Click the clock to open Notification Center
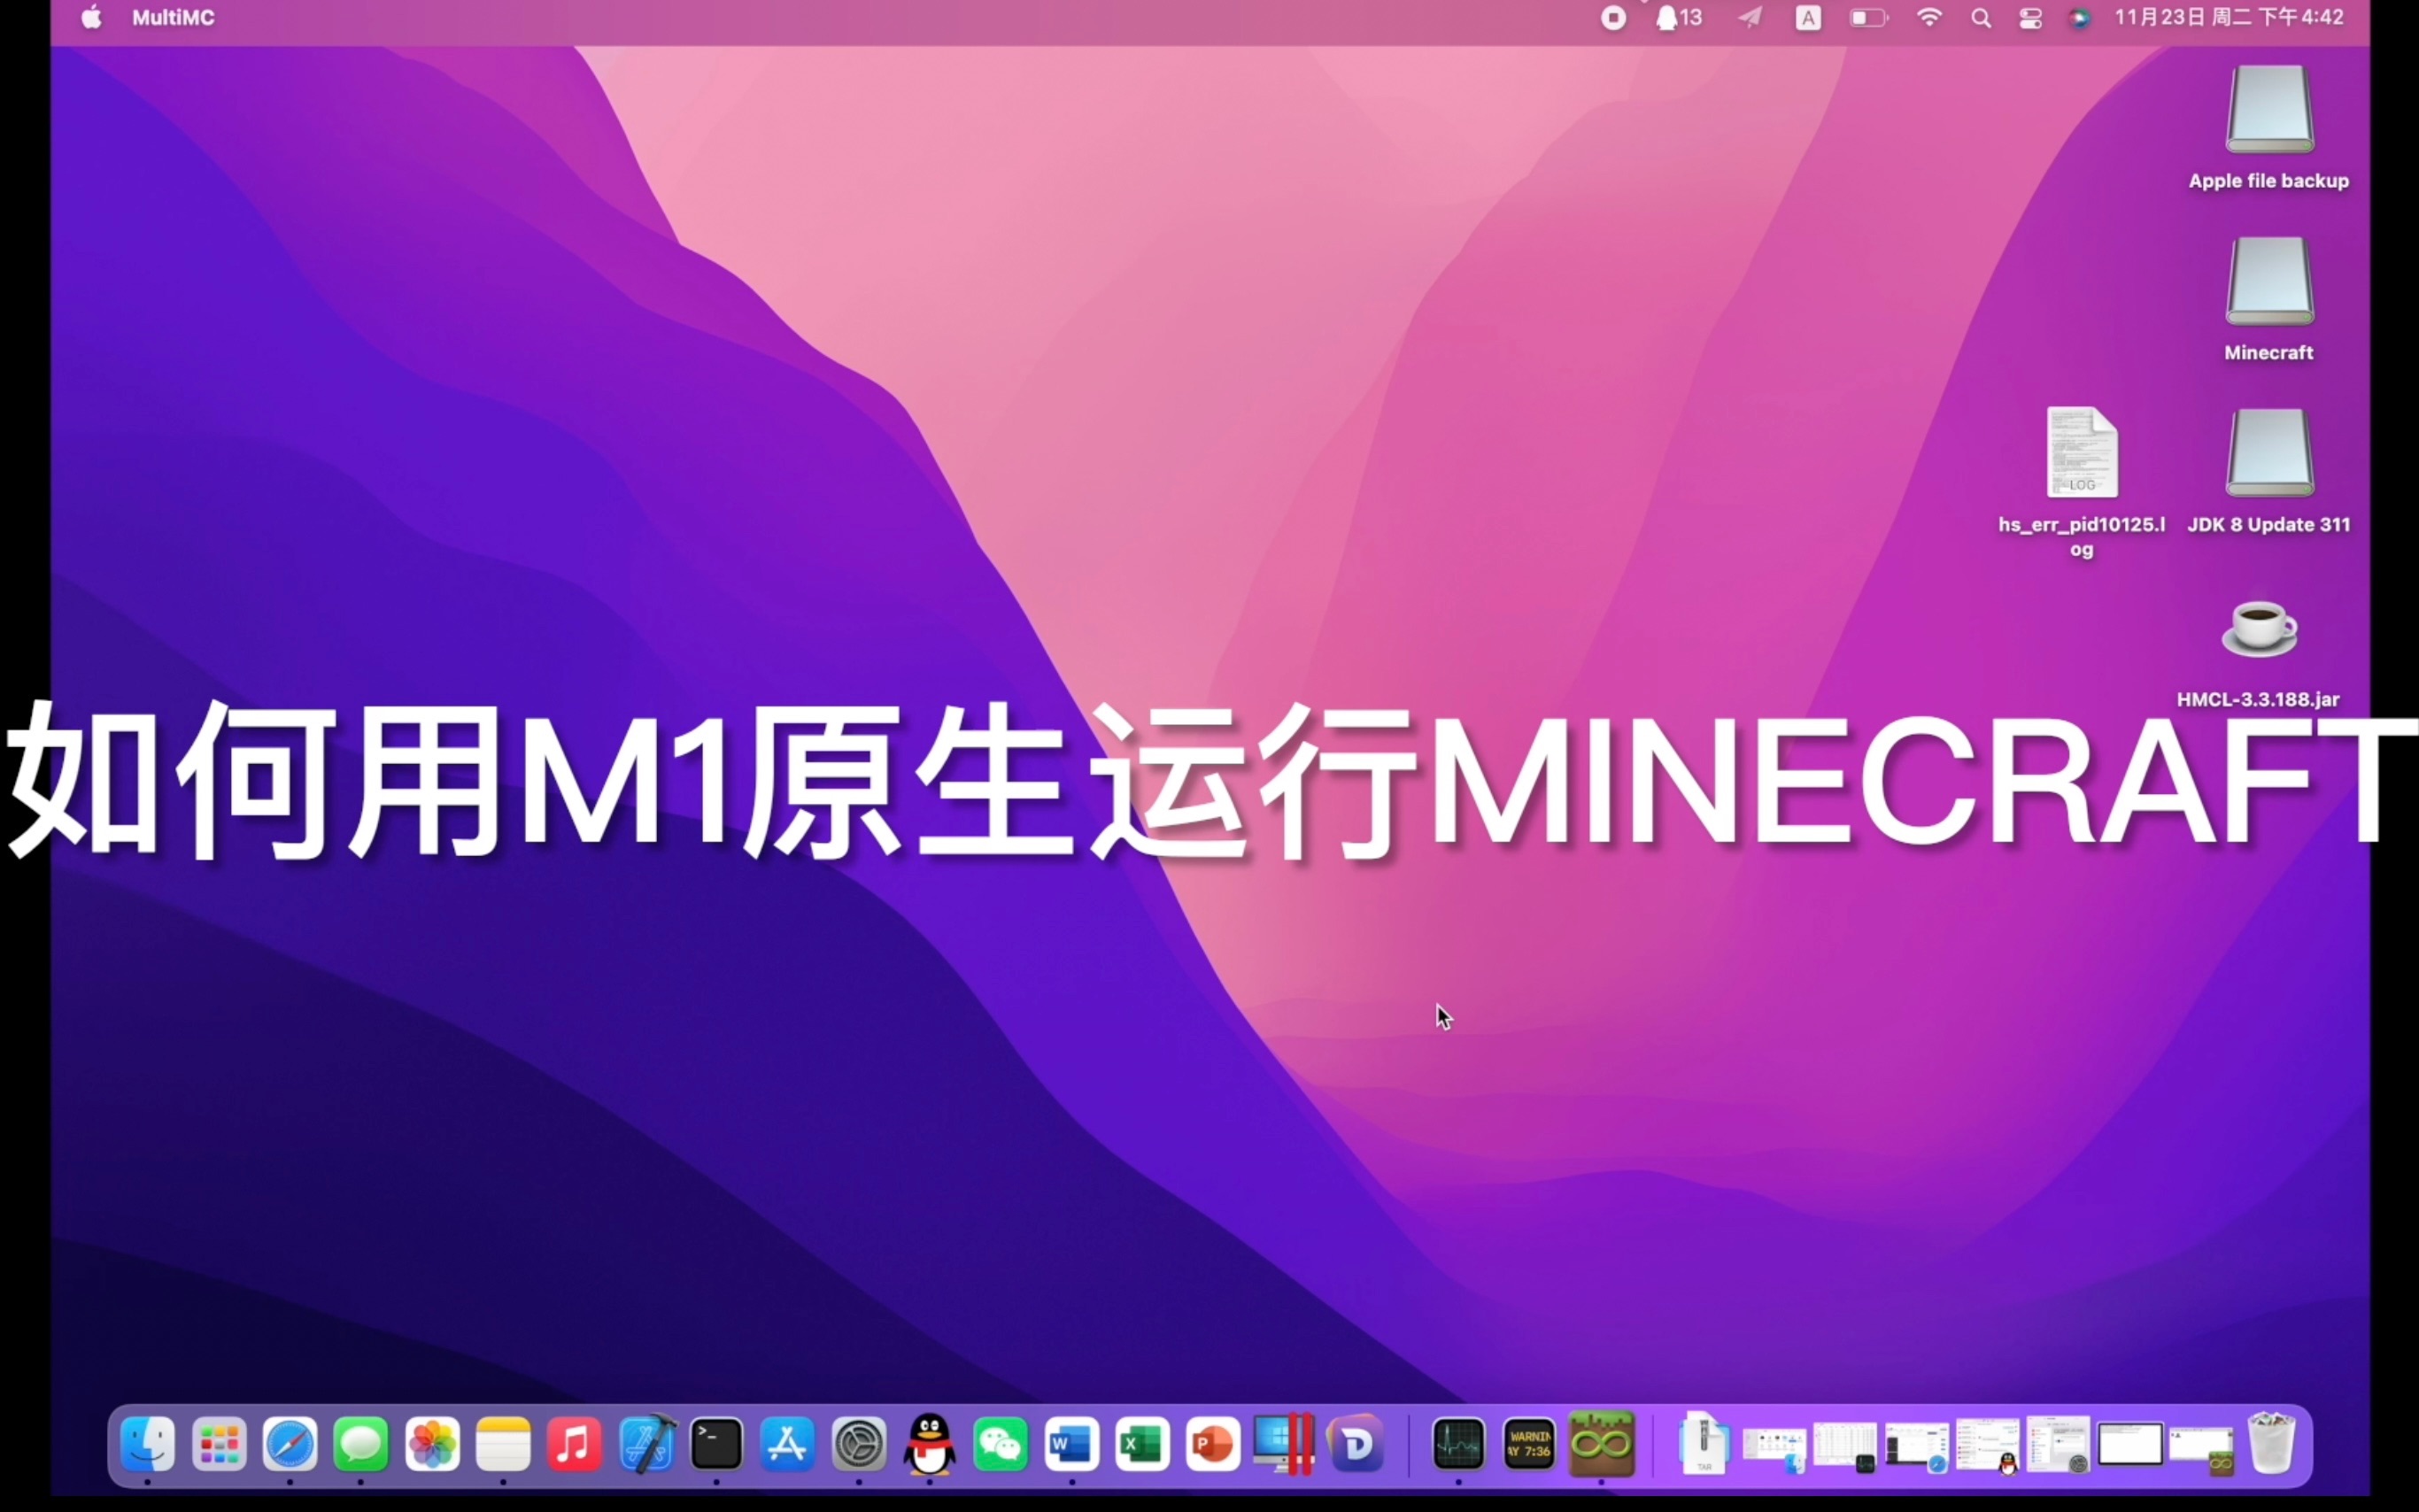 (2230, 17)
